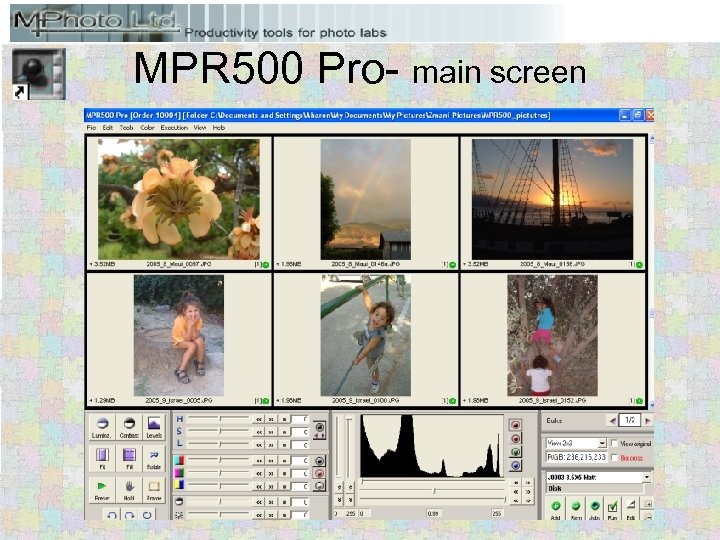This screenshot has width=720, height=540.
Task: Click the green Remove button in queue panel
Action: pos(576,509)
